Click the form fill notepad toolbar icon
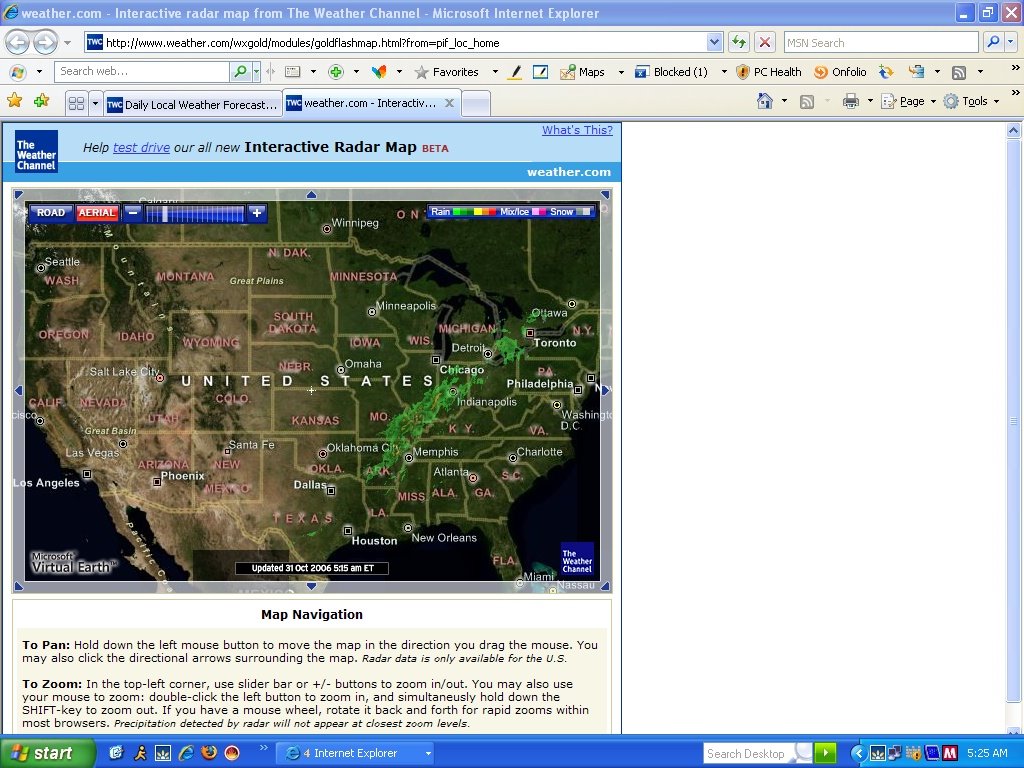 [540, 72]
